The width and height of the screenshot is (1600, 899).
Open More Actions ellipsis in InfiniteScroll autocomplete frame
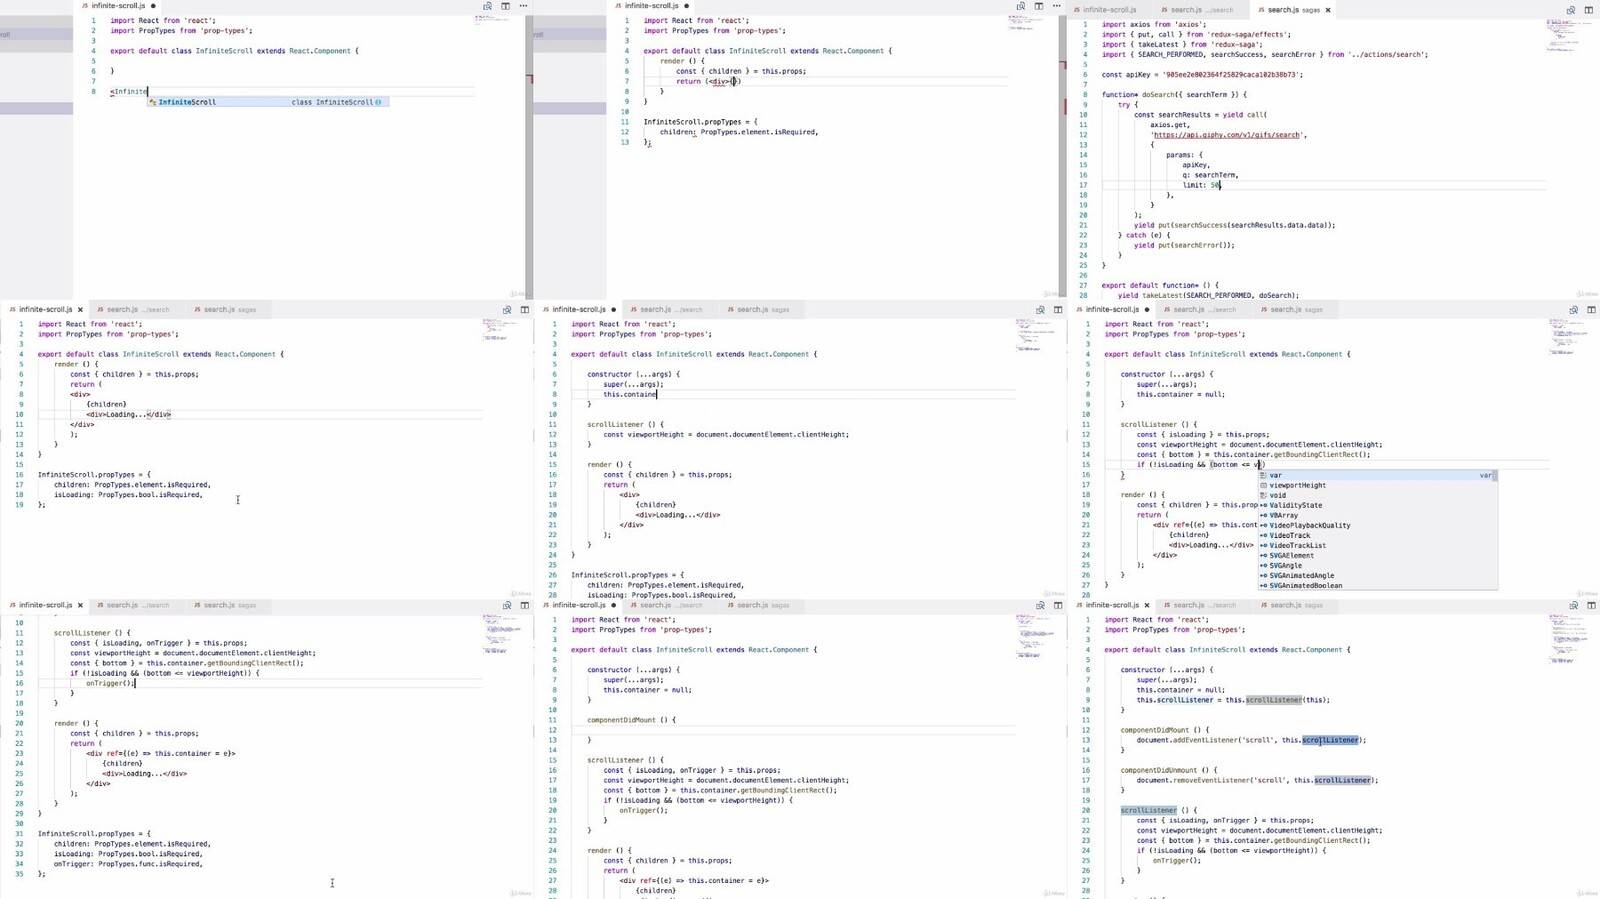pyautogui.click(x=523, y=6)
